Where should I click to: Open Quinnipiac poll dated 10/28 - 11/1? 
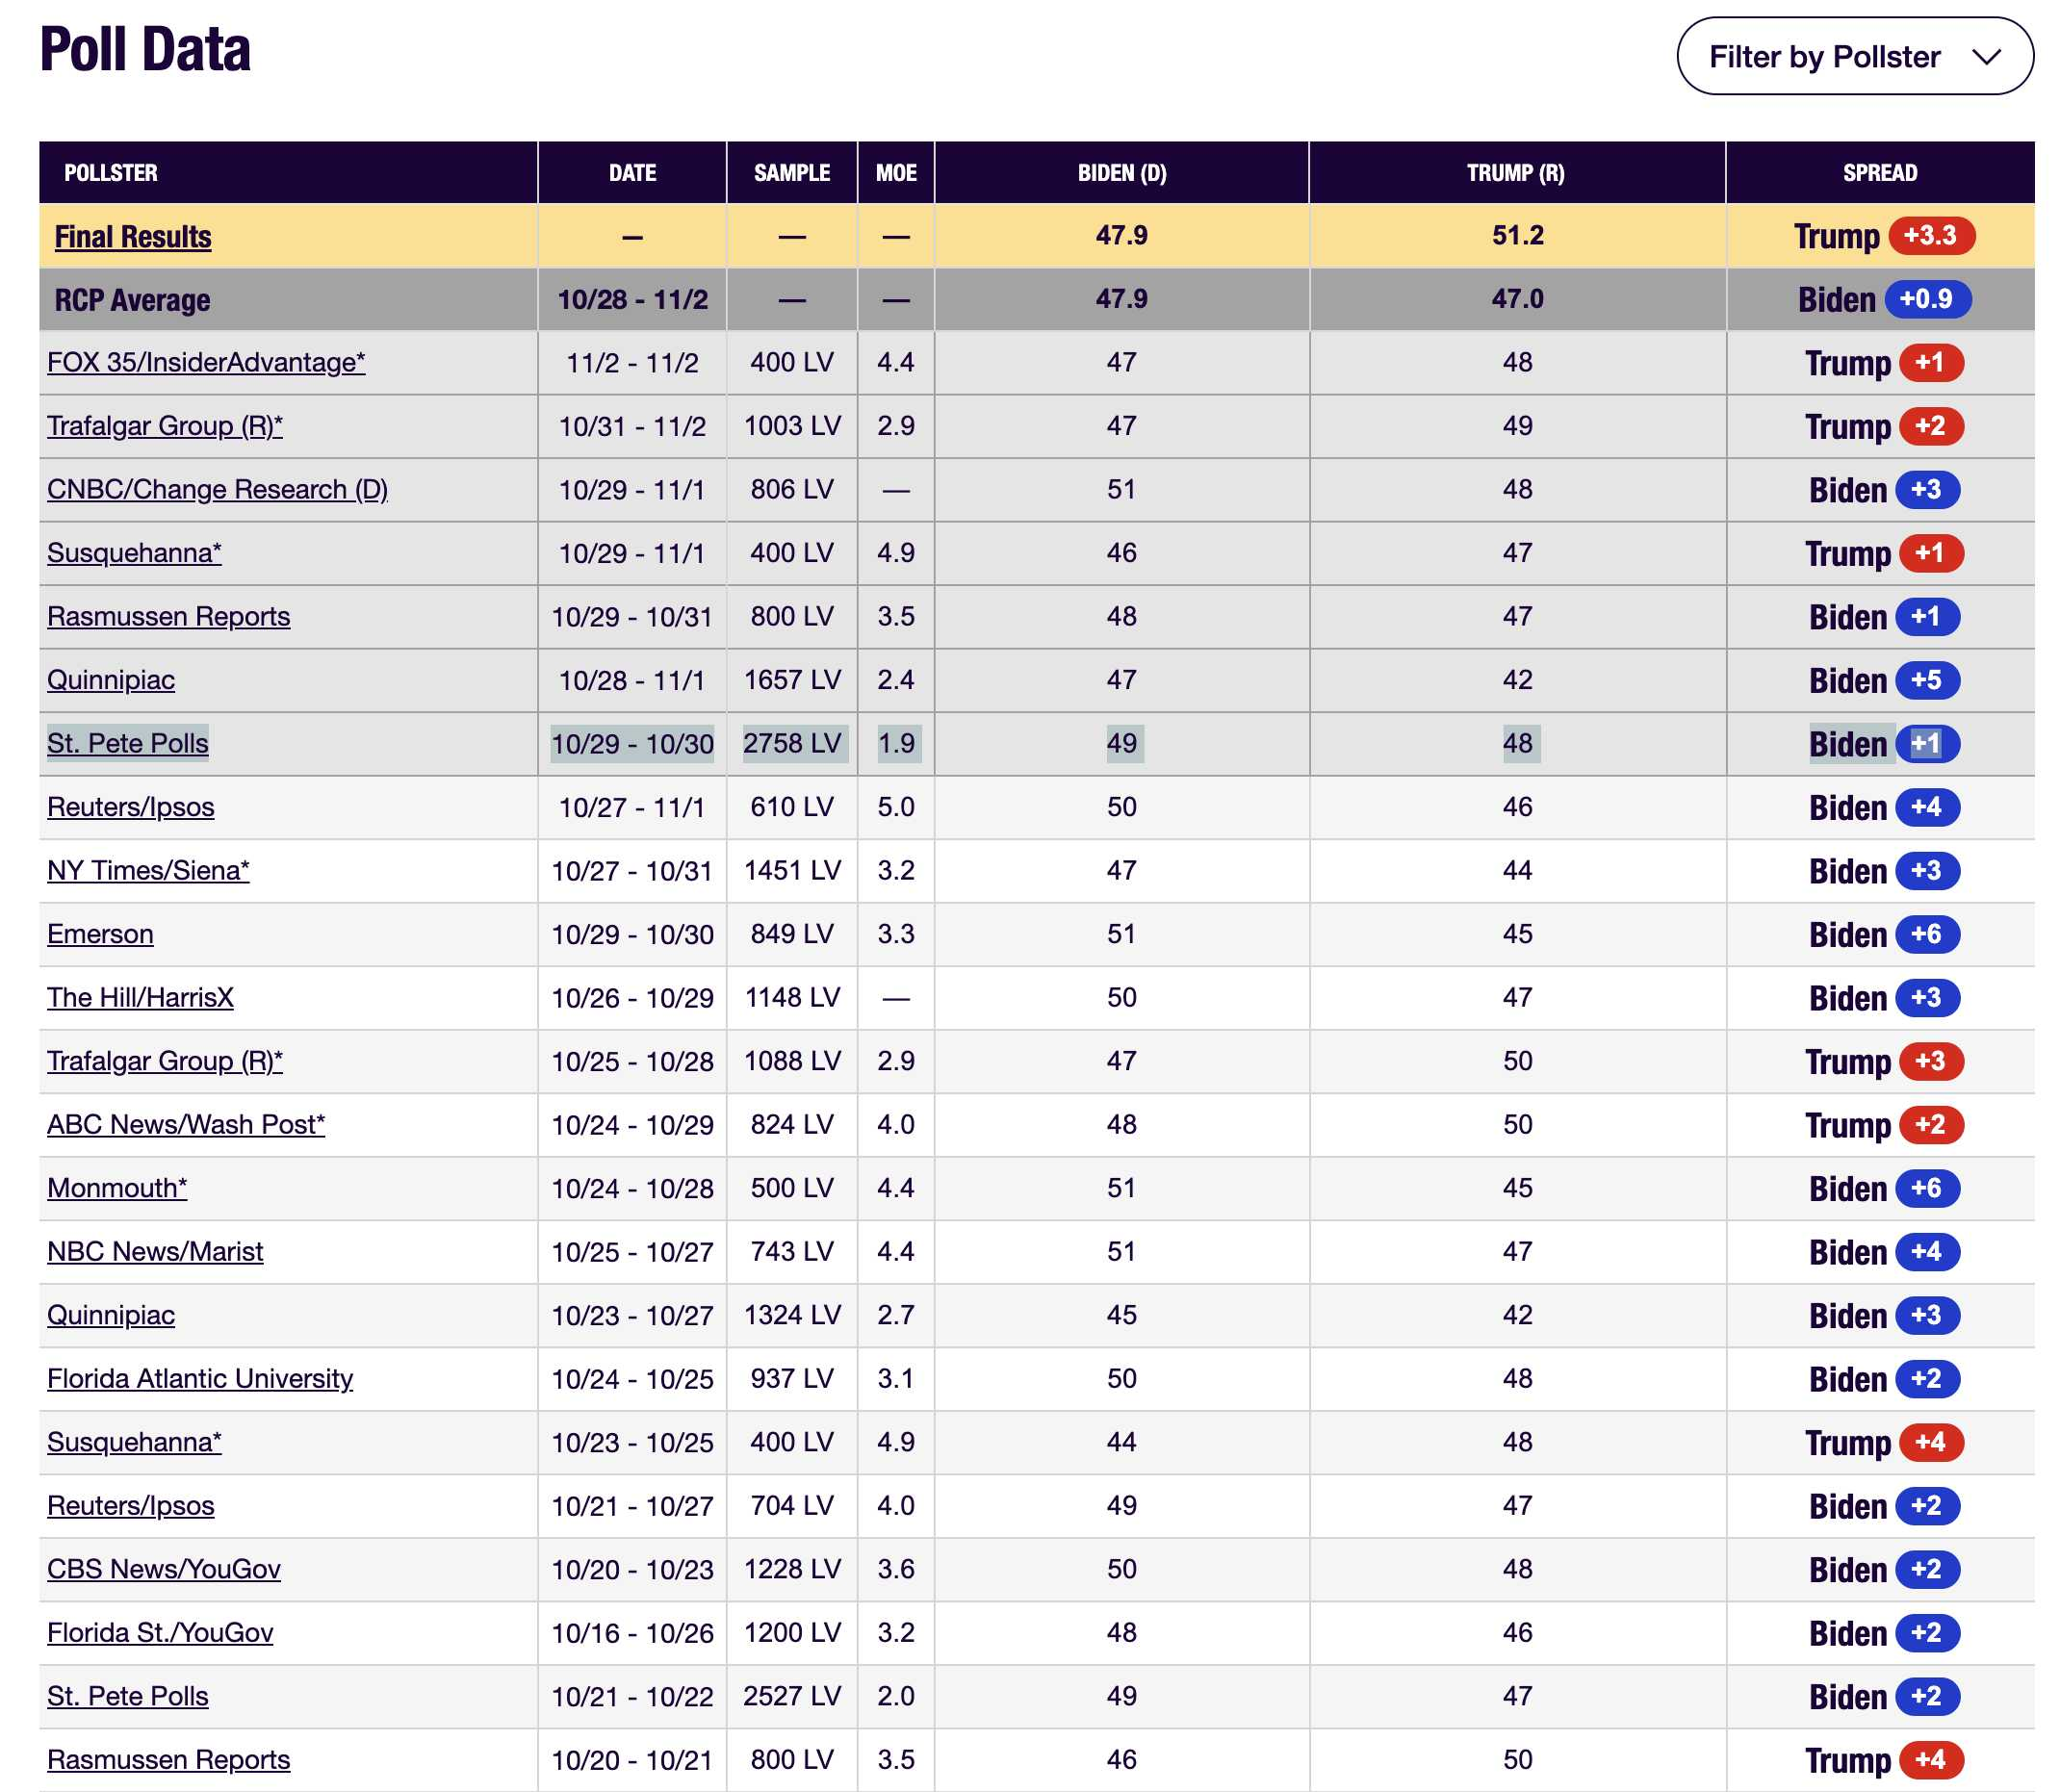(111, 680)
